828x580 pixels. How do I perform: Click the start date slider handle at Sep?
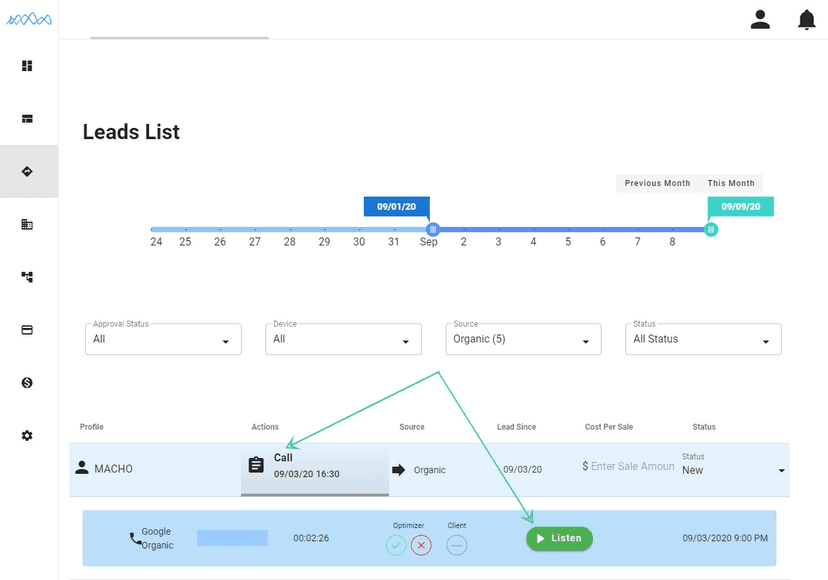[432, 229]
